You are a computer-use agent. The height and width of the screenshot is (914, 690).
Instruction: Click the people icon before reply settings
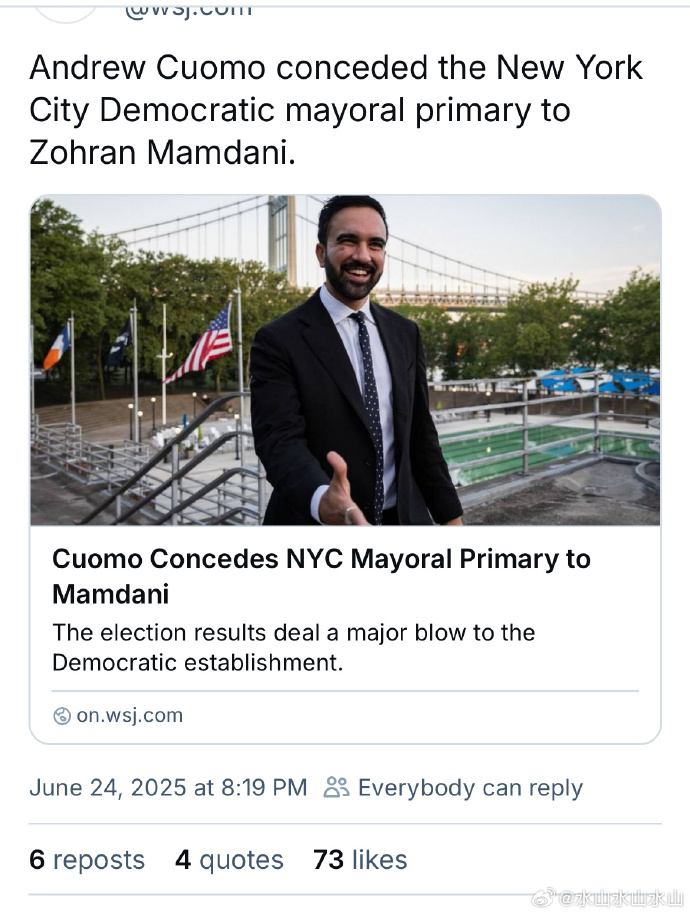pyautogui.click(x=336, y=787)
